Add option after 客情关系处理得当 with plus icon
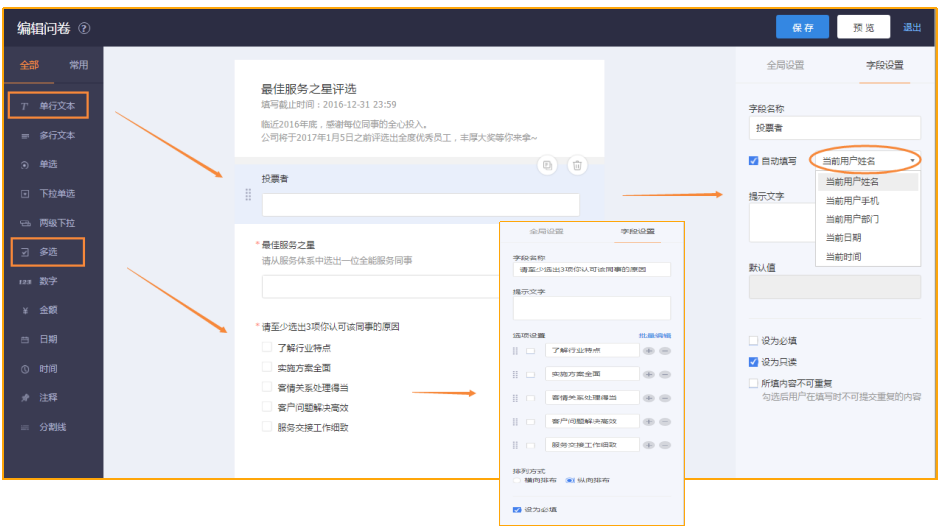Viewport: 941px width, 530px height. tap(649, 398)
